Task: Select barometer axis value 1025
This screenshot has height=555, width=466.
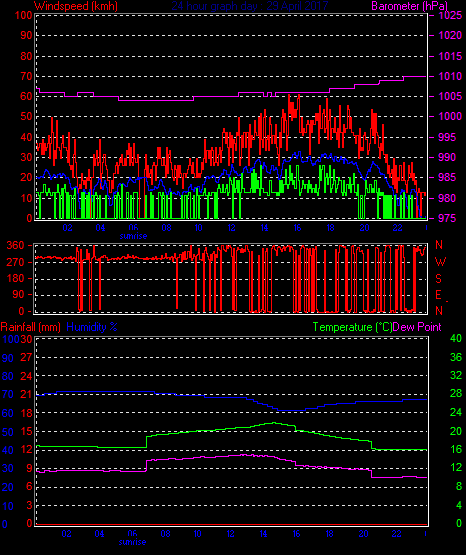Action: pos(450,15)
